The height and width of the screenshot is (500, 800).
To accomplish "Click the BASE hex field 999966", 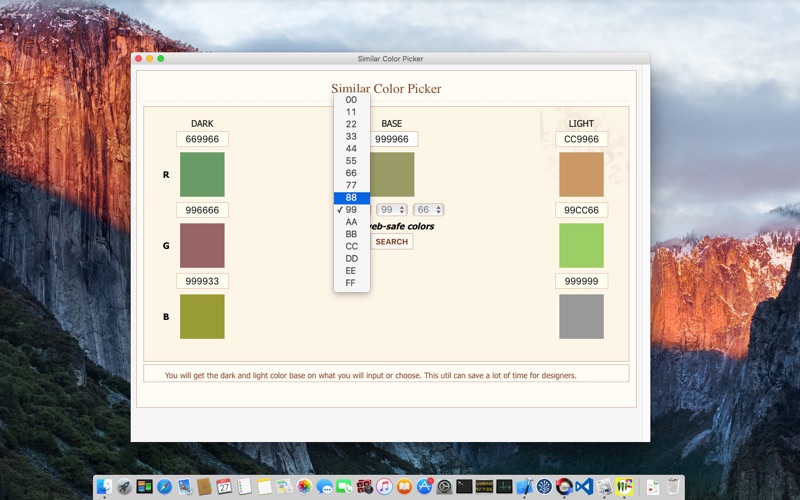I will pyautogui.click(x=392, y=139).
